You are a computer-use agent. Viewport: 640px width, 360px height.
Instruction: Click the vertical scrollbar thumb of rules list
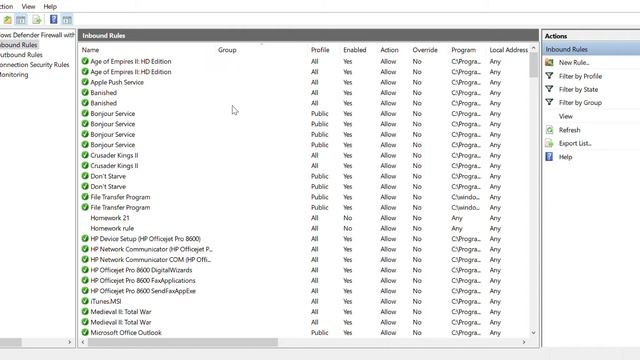pos(533,65)
